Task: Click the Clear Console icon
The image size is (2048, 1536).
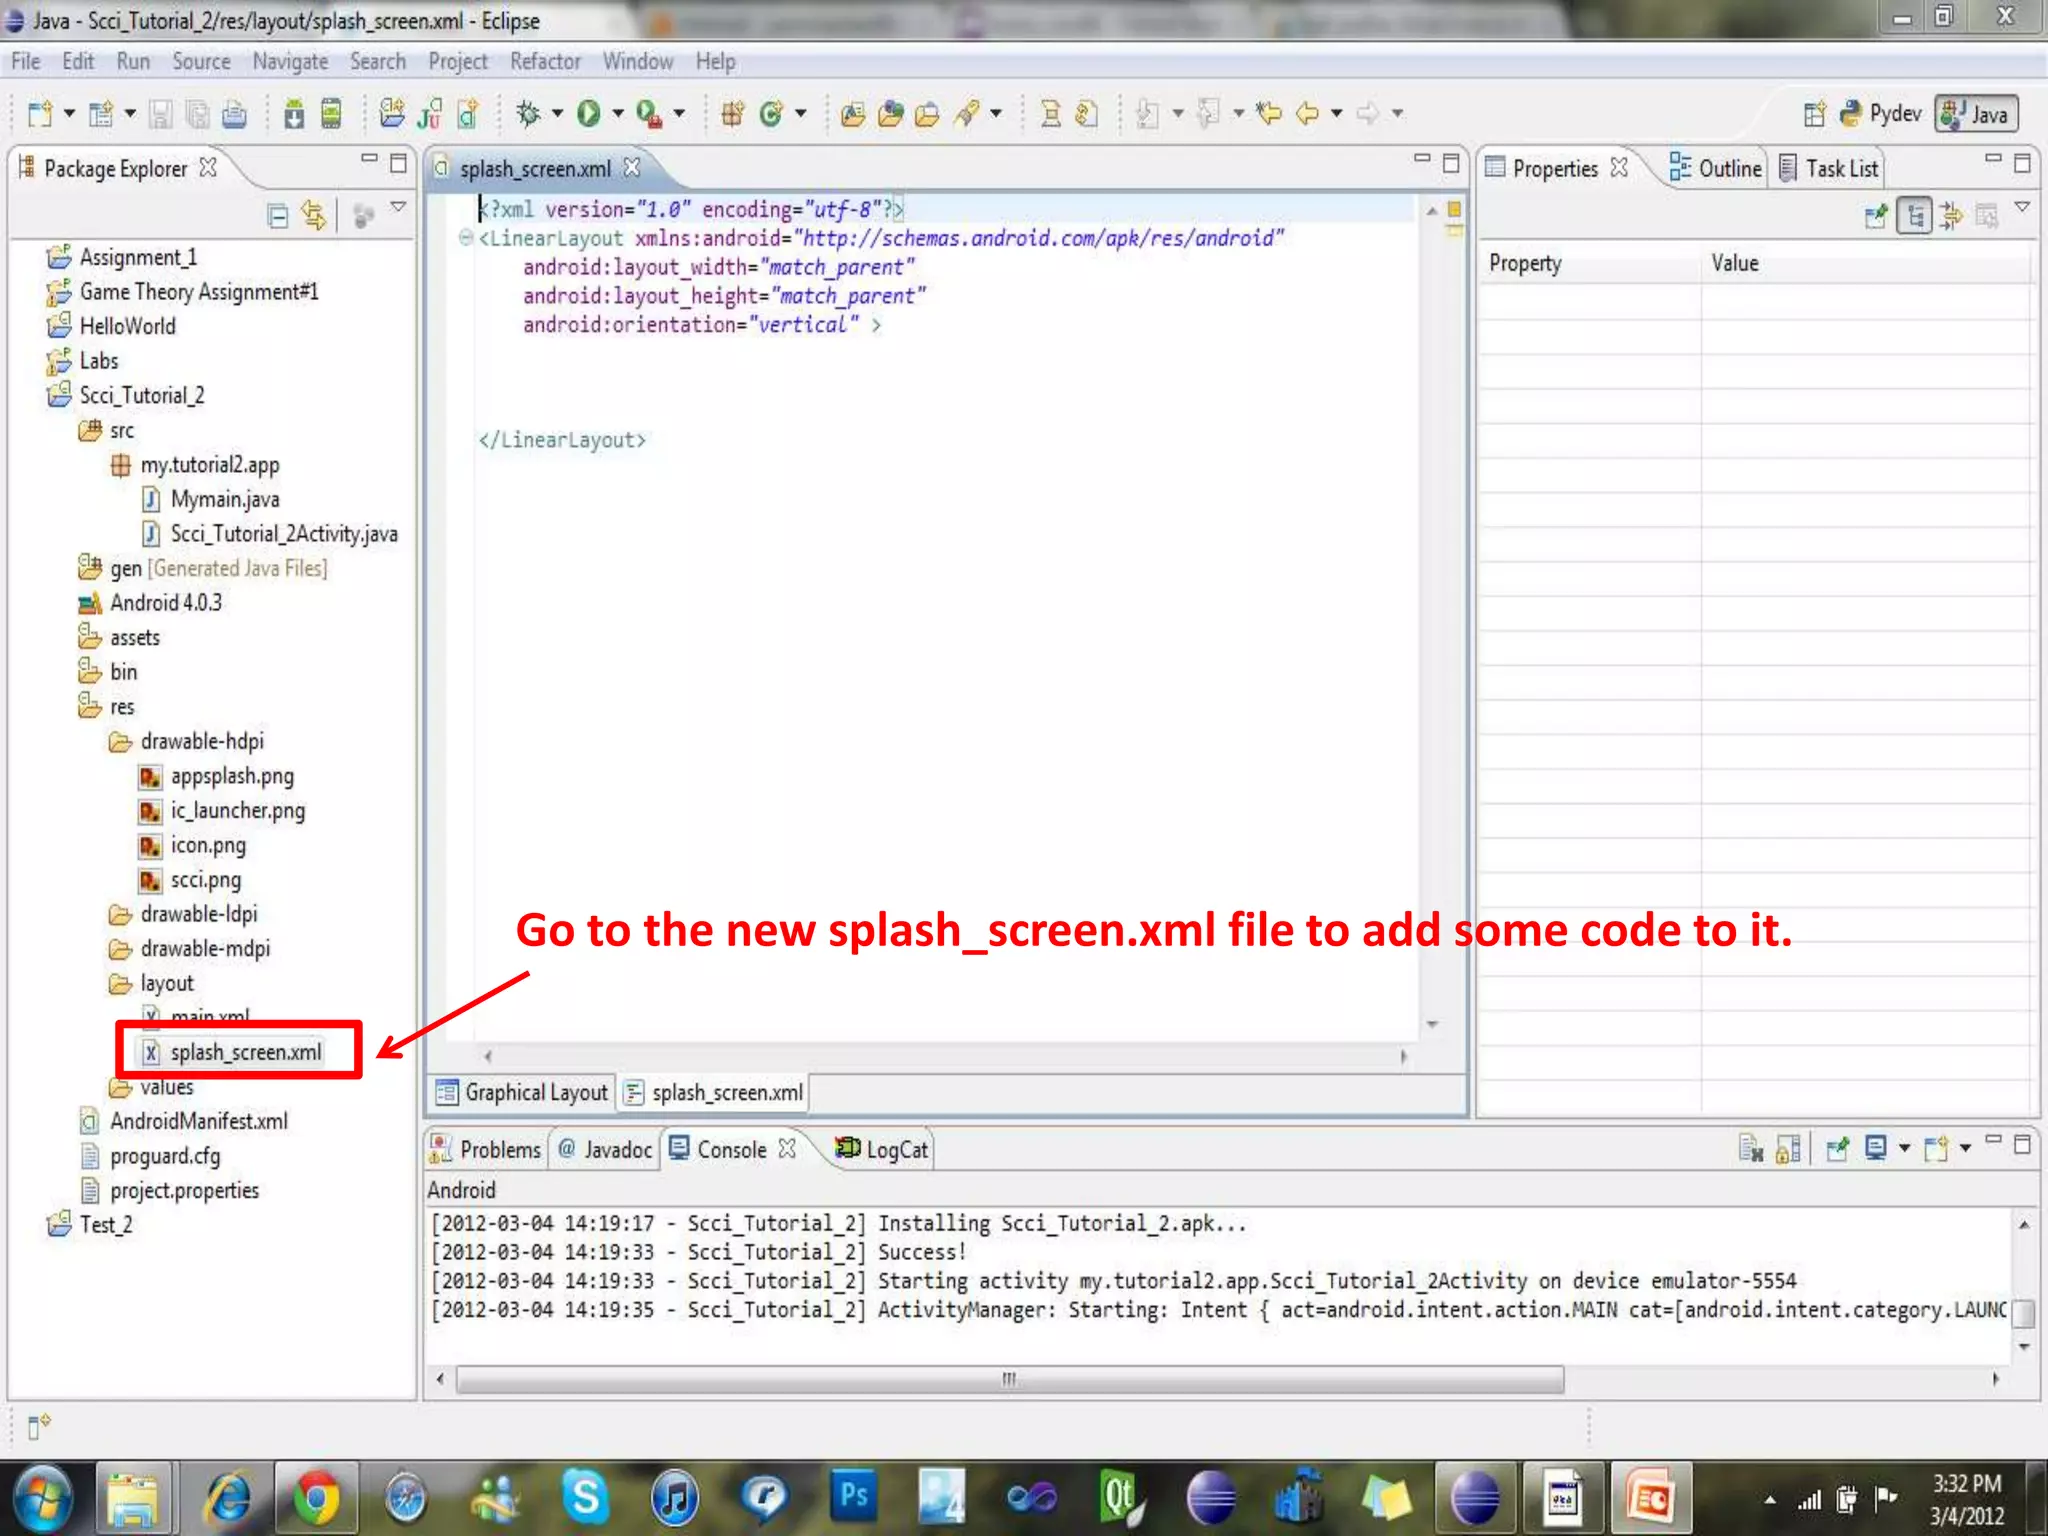Action: tap(1750, 1149)
